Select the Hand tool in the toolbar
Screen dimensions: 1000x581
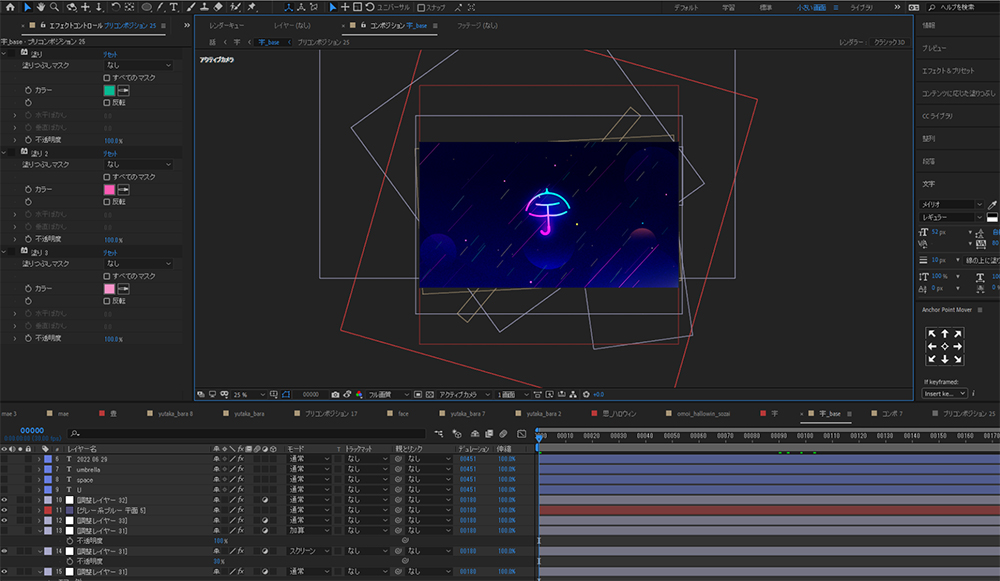point(40,7)
